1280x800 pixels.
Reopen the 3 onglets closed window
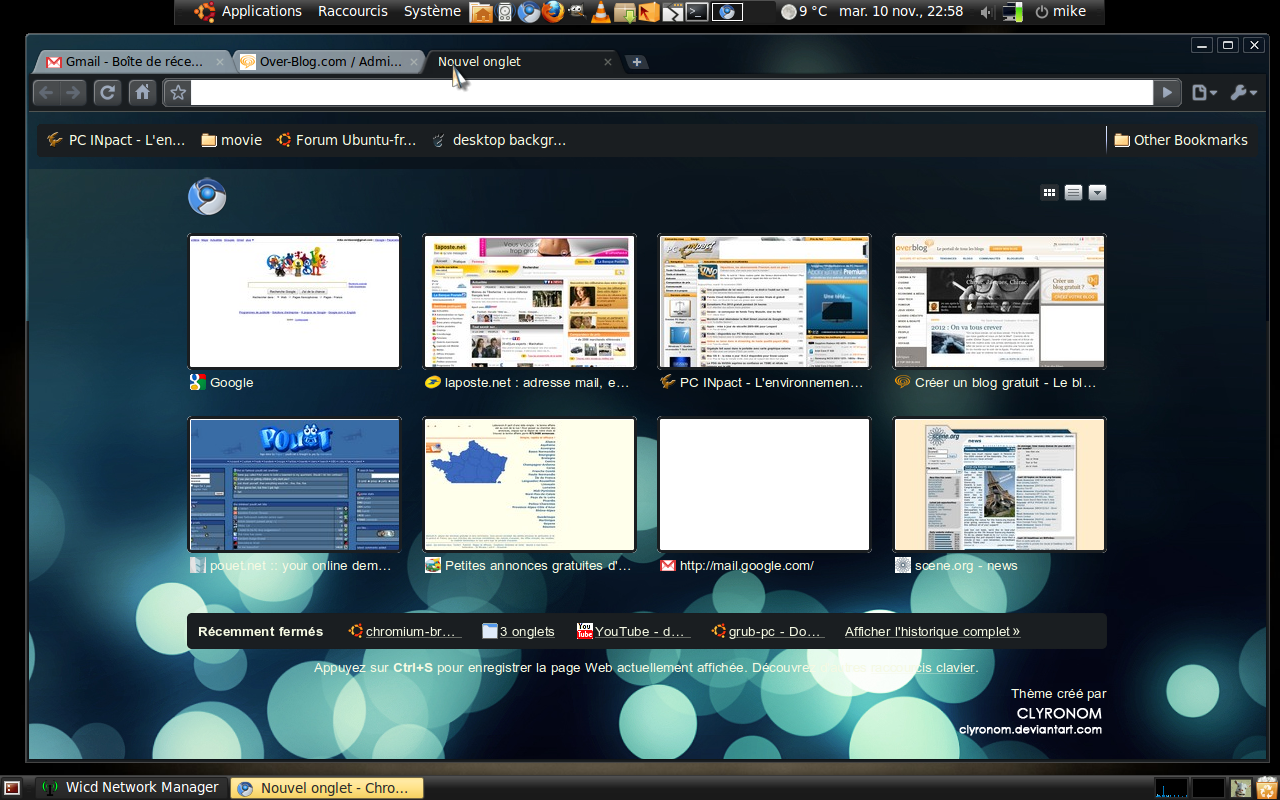[518, 631]
